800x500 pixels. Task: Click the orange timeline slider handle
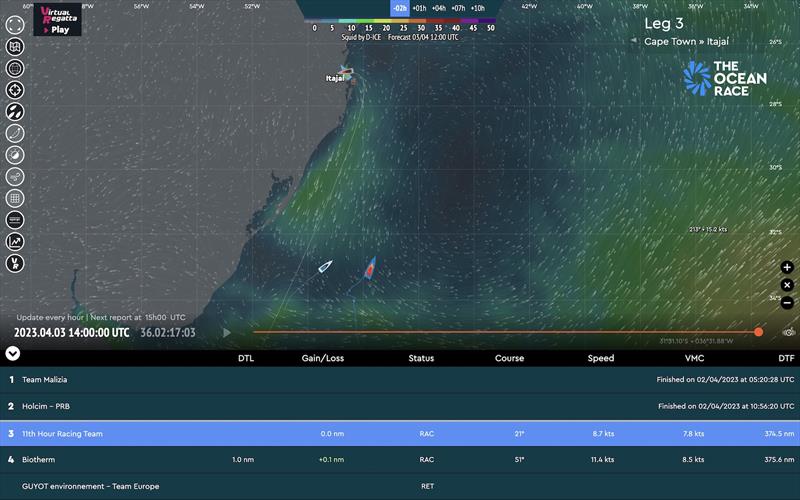click(759, 332)
